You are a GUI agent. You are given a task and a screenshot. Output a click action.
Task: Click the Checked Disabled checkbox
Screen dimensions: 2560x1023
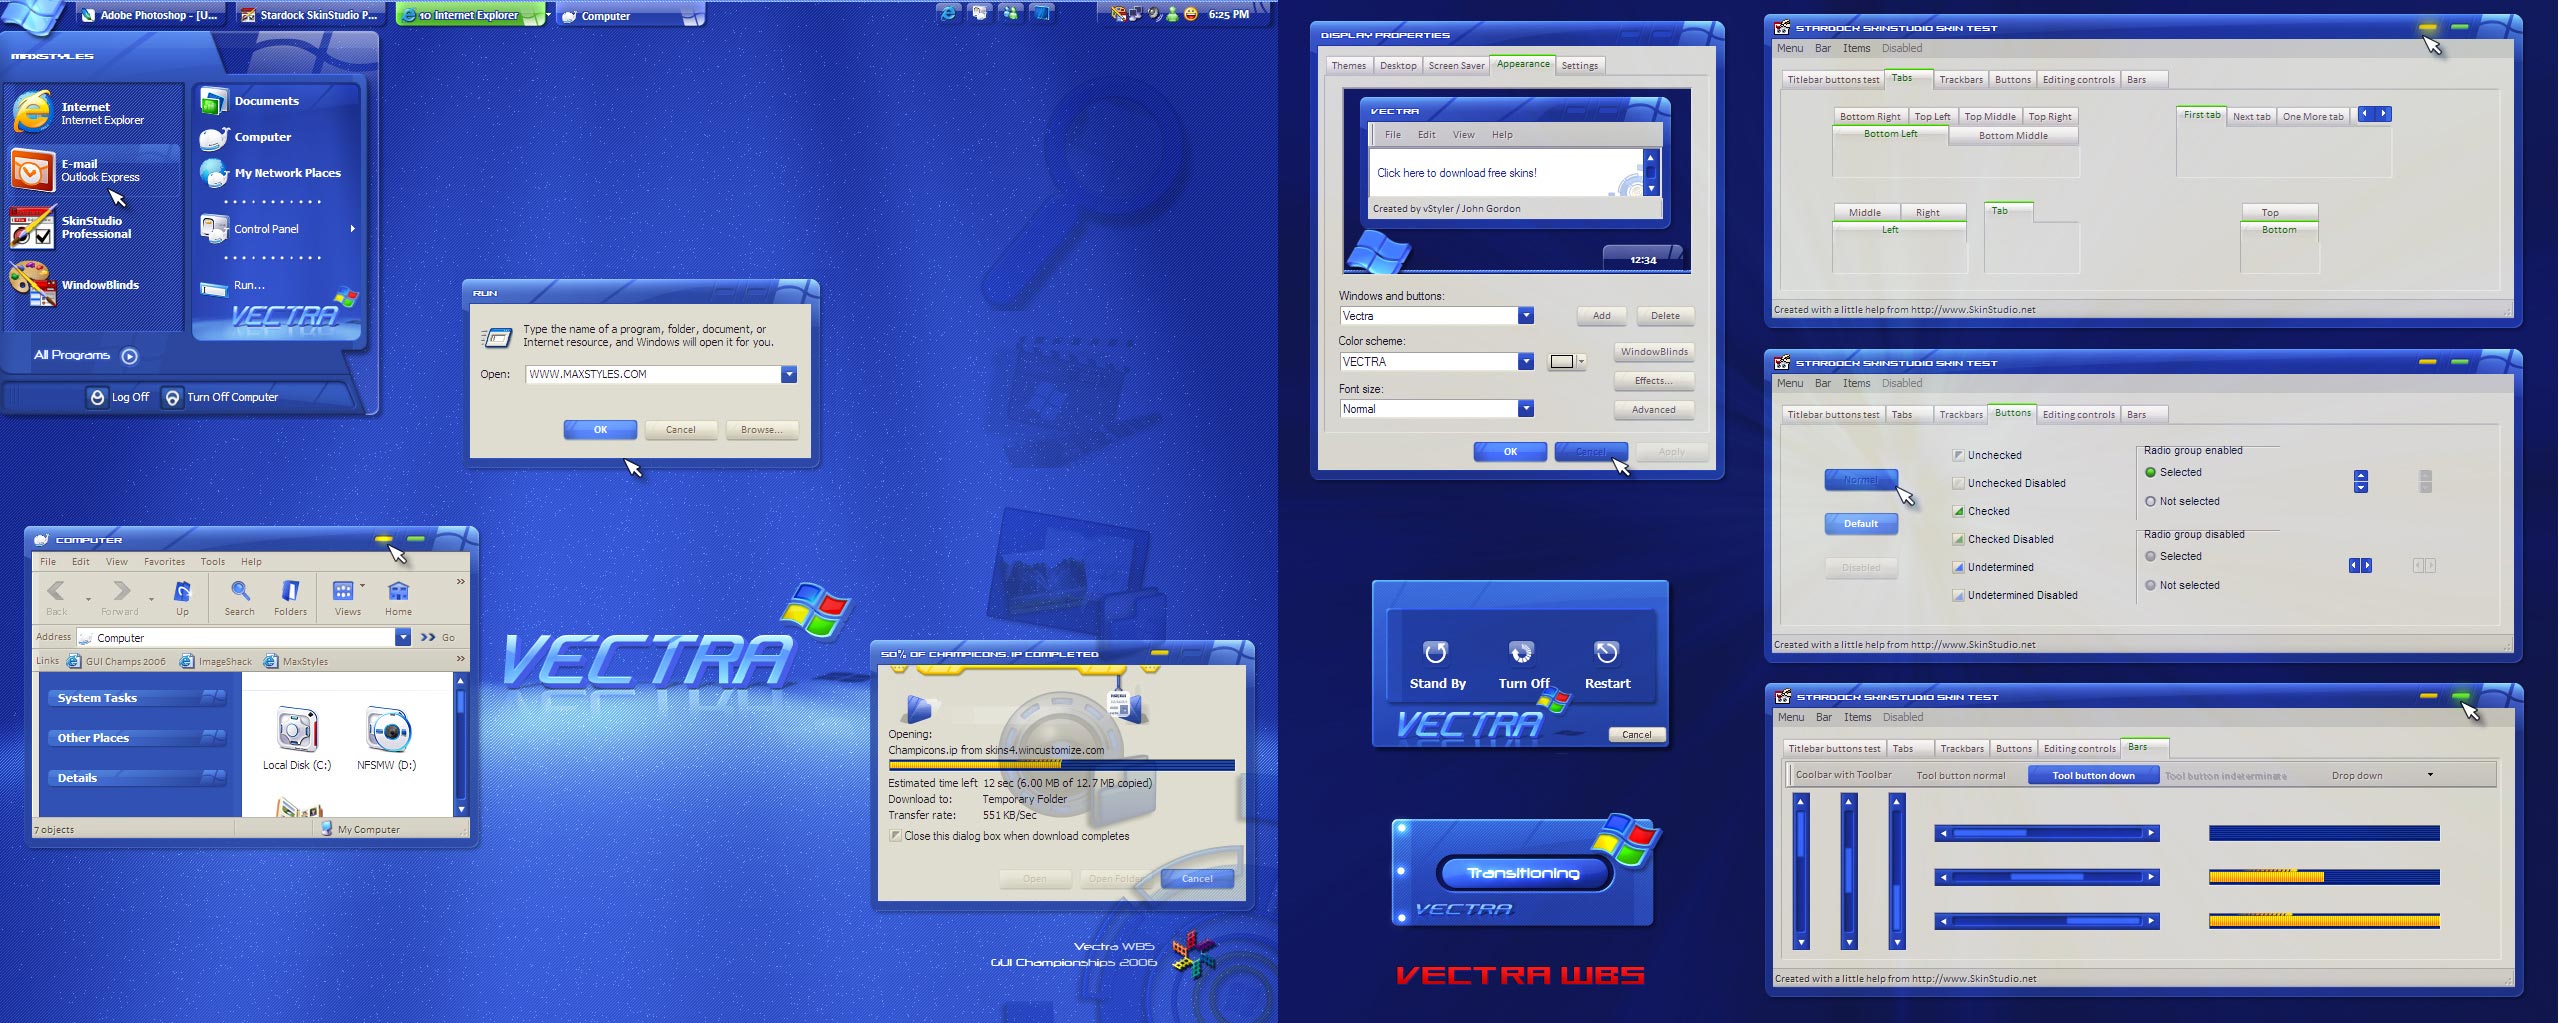1958,539
